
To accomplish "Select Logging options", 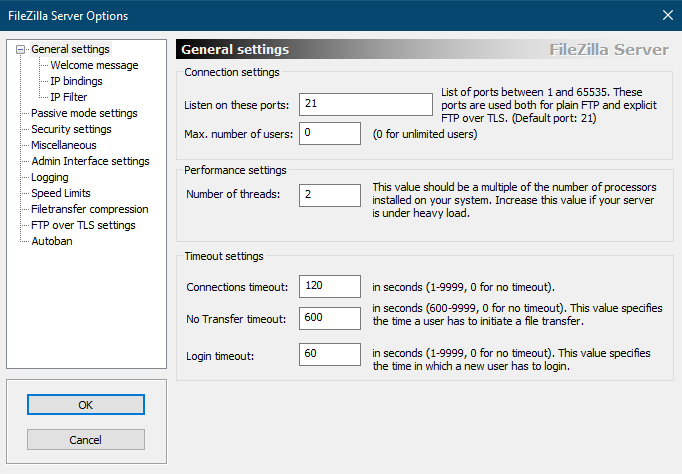I will pyautogui.click(x=50, y=177).
